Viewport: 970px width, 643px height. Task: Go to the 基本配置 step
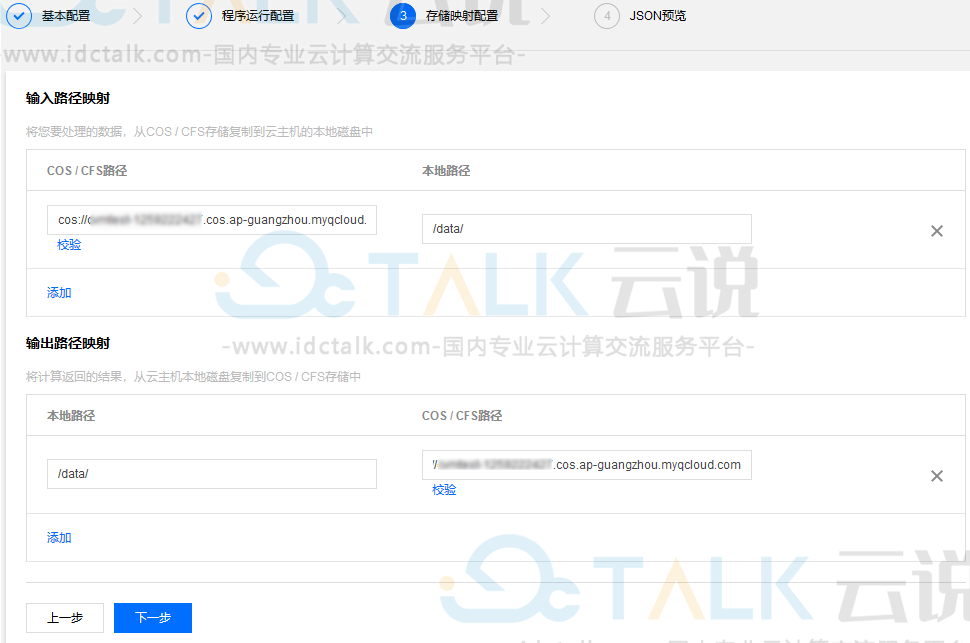pos(66,15)
